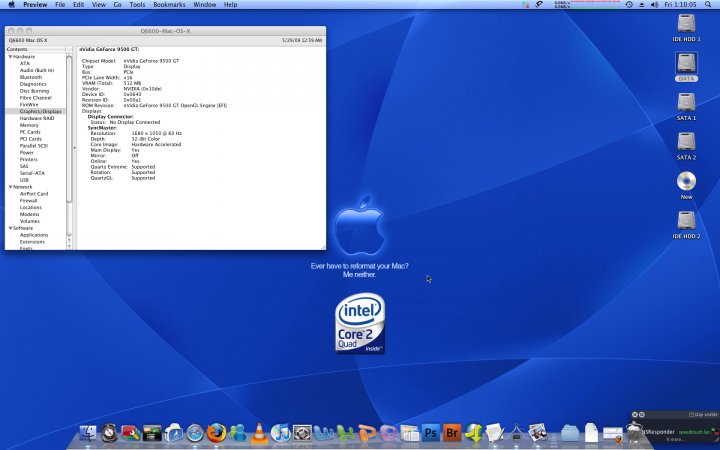Open the Help menu
Viewport: 720px width, 450px height.
[231, 5]
